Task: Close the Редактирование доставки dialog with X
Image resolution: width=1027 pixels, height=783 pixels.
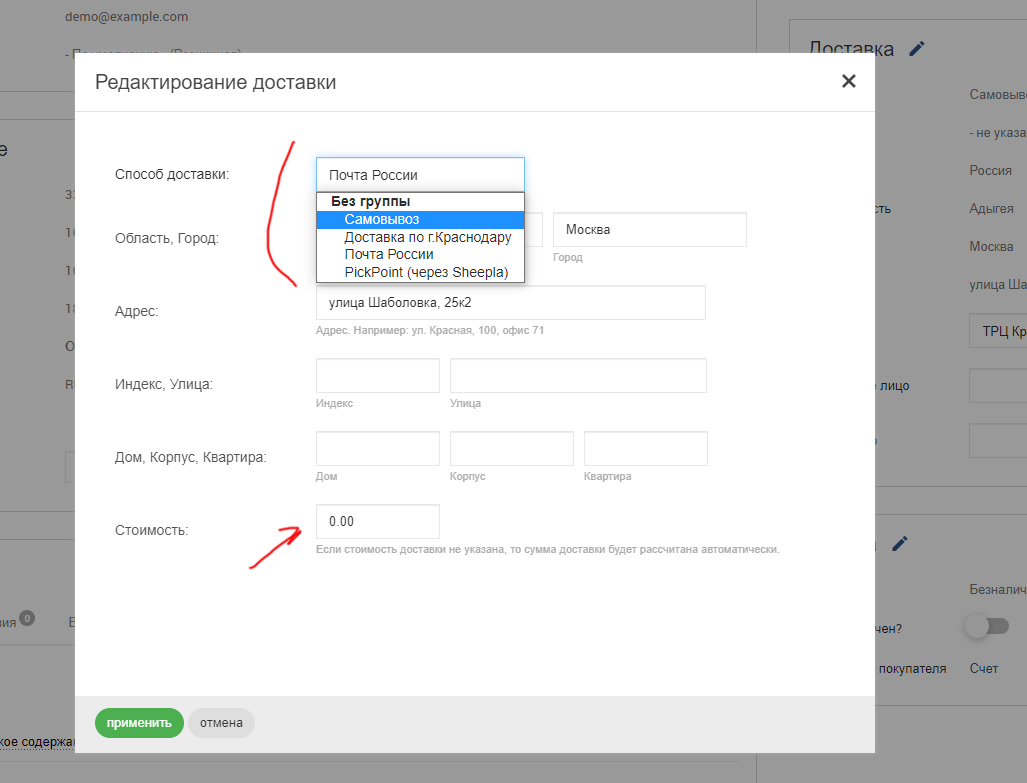Action: 848,81
